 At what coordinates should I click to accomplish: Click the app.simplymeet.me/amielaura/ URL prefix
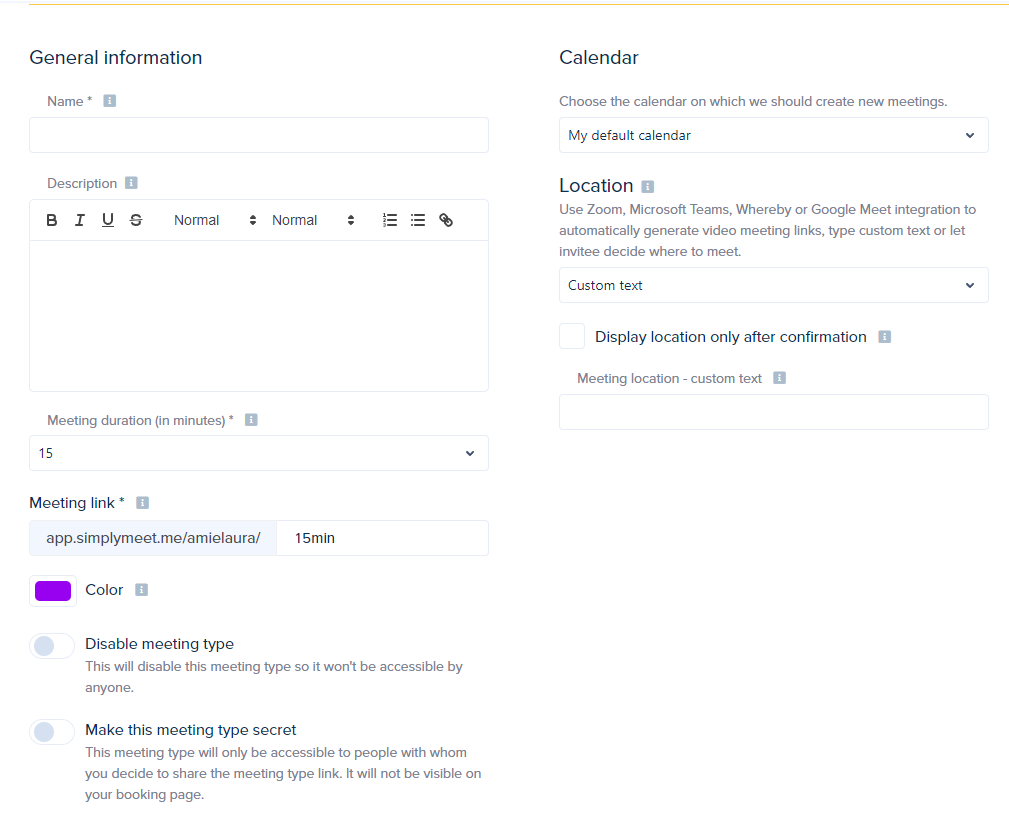coord(153,538)
